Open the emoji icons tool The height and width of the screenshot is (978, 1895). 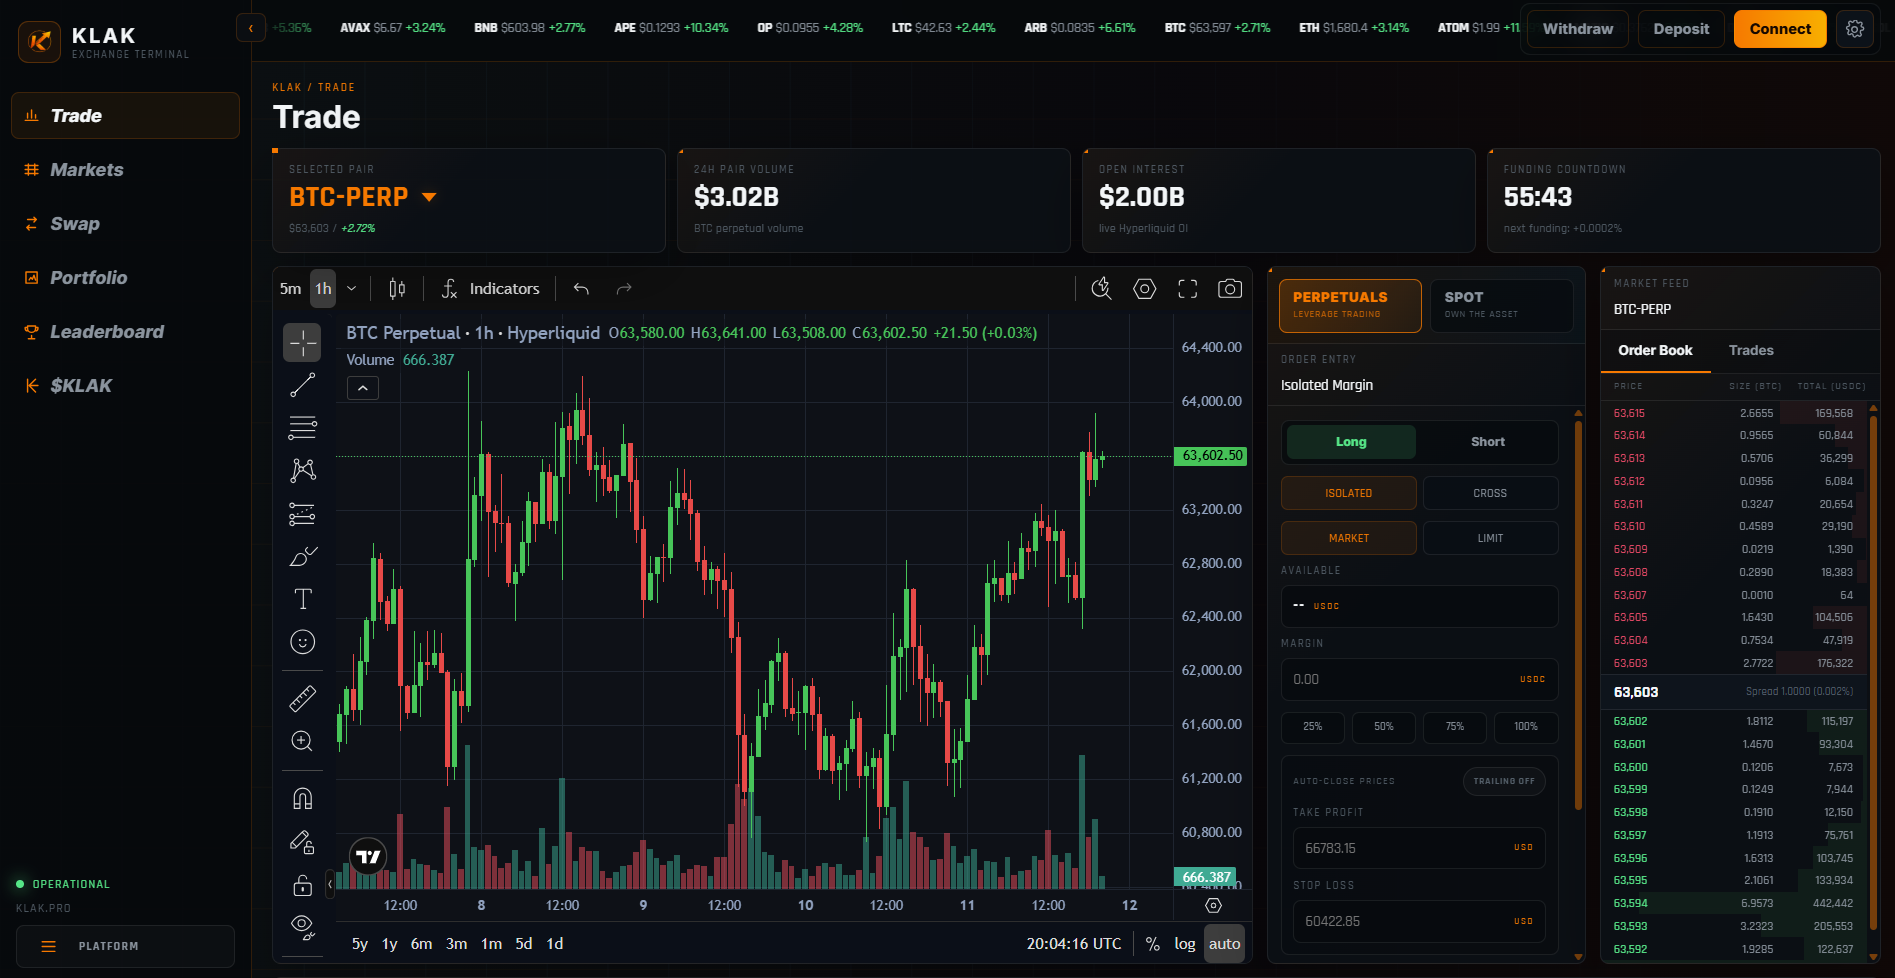303,642
